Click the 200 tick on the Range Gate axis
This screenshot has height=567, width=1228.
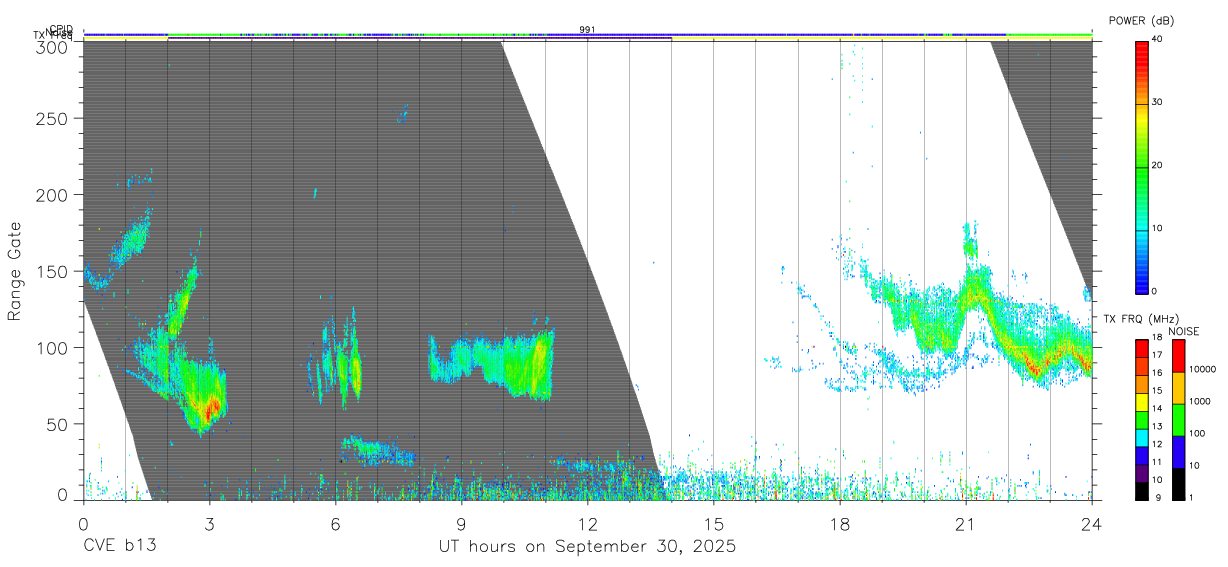point(53,195)
